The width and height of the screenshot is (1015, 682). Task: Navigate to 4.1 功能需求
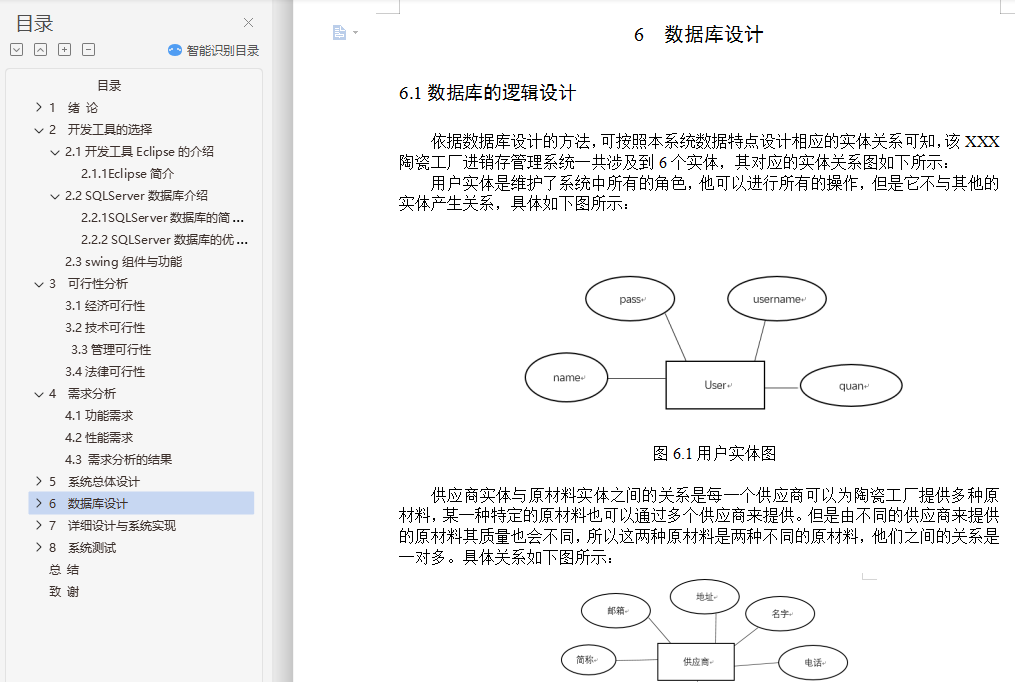click(99, 415)
